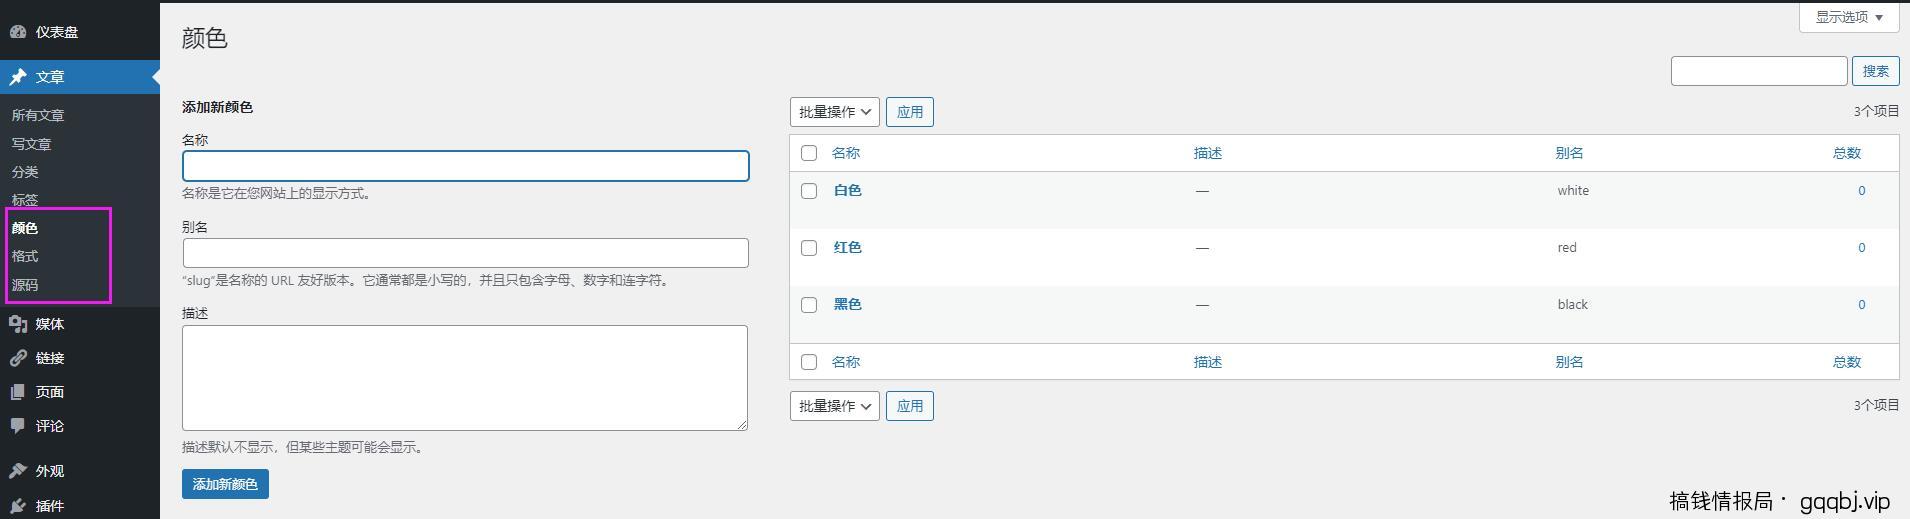Screen dimensions: 1910x519
Task: Open the 仪表盘 dashboard icon
Action: (x=18, y=32)
